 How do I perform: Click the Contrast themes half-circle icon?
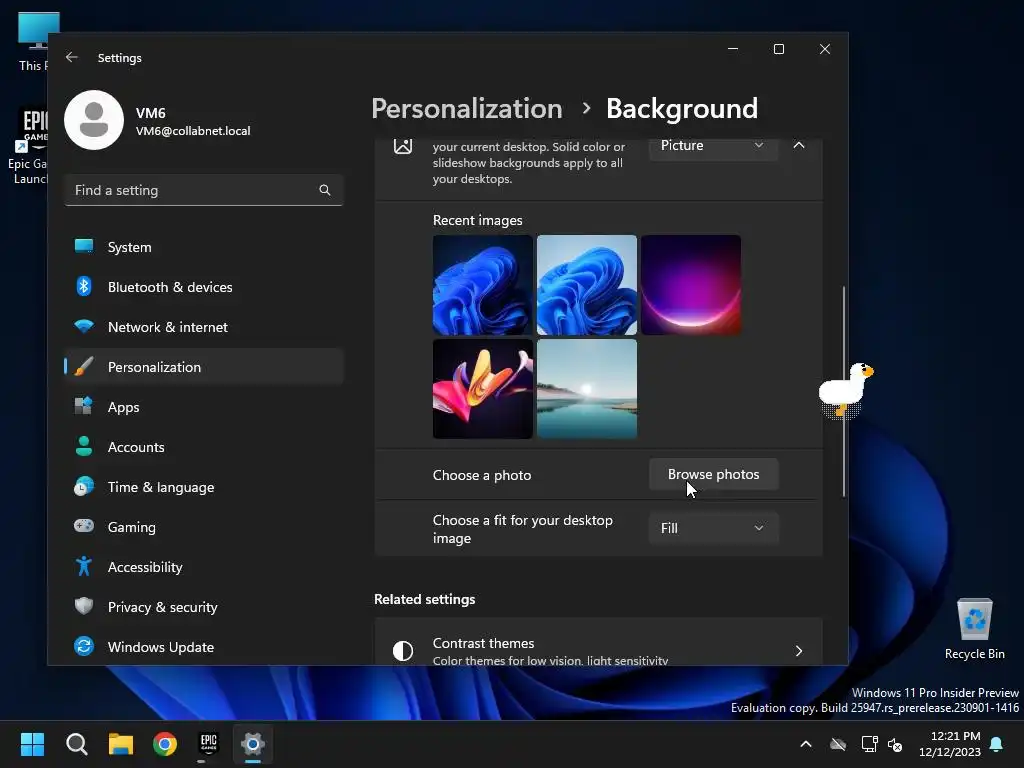[403, 650]
